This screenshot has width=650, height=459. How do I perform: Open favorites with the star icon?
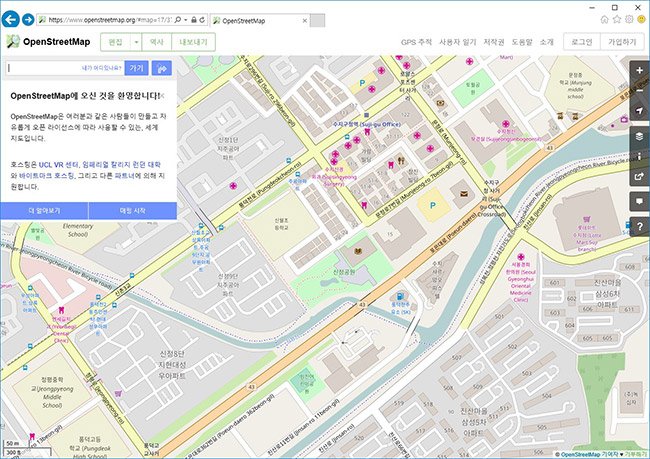coord(617,19)
